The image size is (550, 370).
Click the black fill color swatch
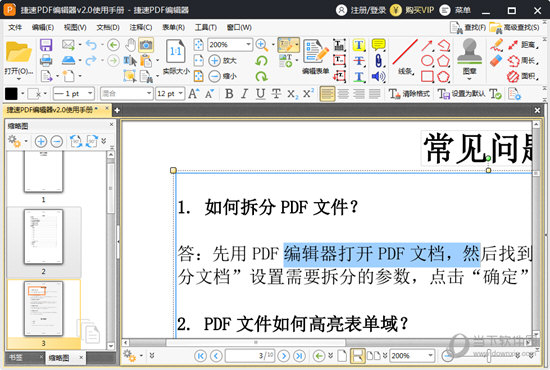click(x=11, y=94)
